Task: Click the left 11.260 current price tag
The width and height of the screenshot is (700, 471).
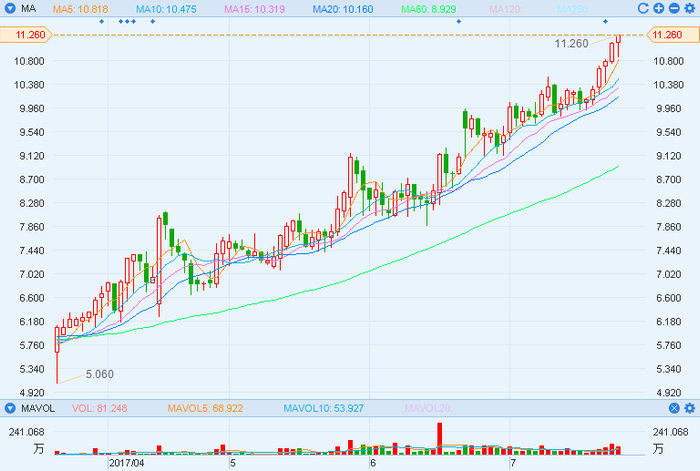Action: [26, 35]
